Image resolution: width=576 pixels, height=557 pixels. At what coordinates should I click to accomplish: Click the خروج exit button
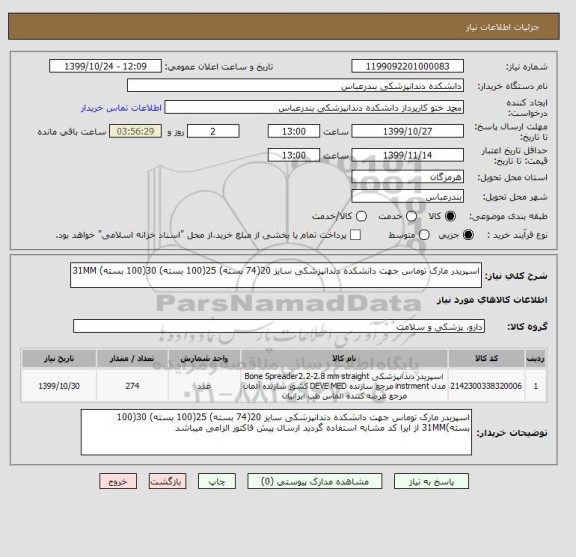click(x=118, y=481)
